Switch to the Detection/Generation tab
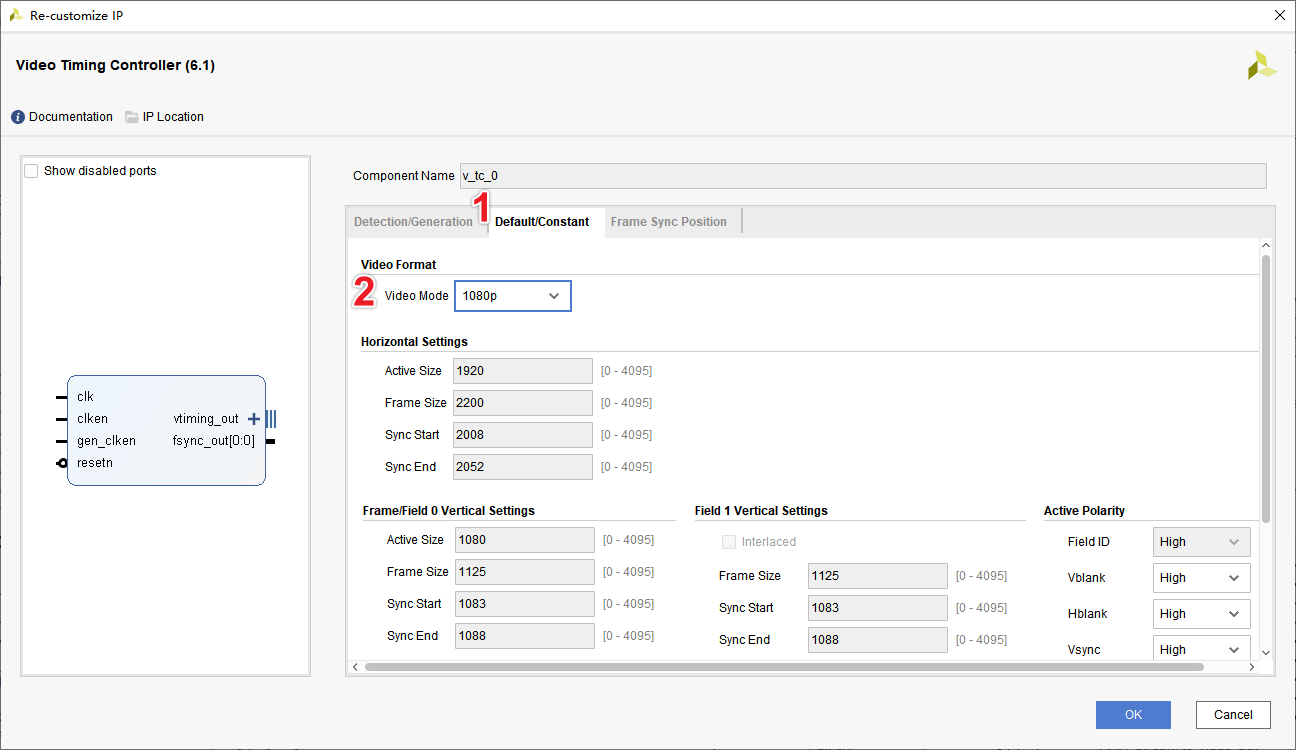The width and height of the screenshot is (1296, 750). (413, 222)
